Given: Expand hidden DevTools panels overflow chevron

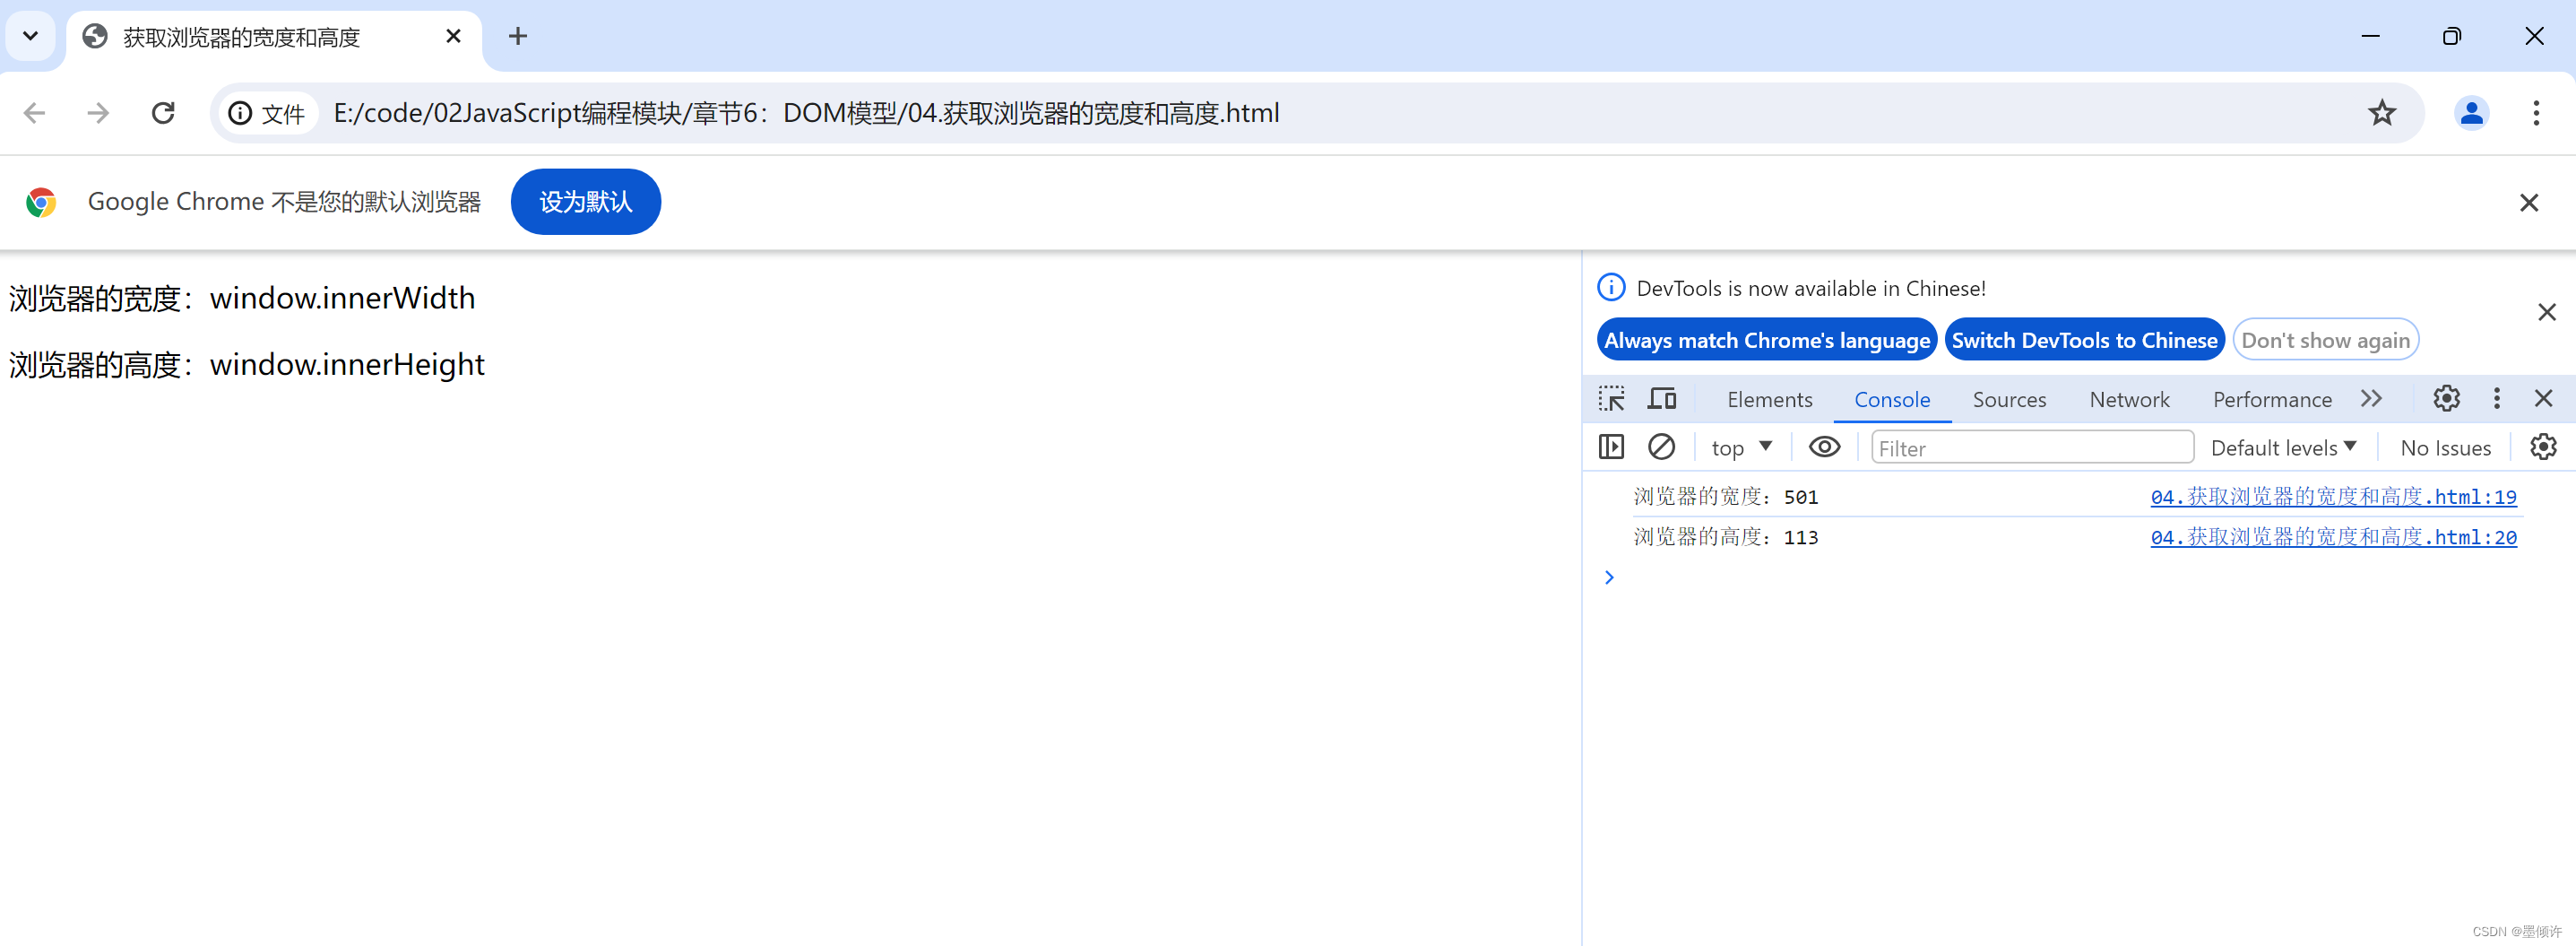Looking at the screenshot, I should [2371, 398].
